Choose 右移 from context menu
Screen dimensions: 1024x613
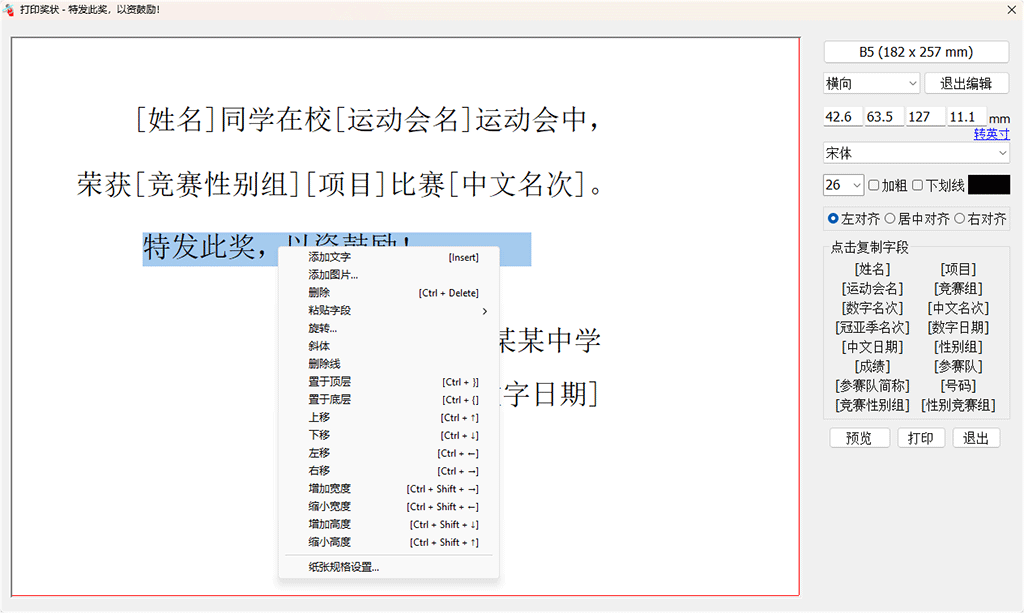tap(389, 471)
